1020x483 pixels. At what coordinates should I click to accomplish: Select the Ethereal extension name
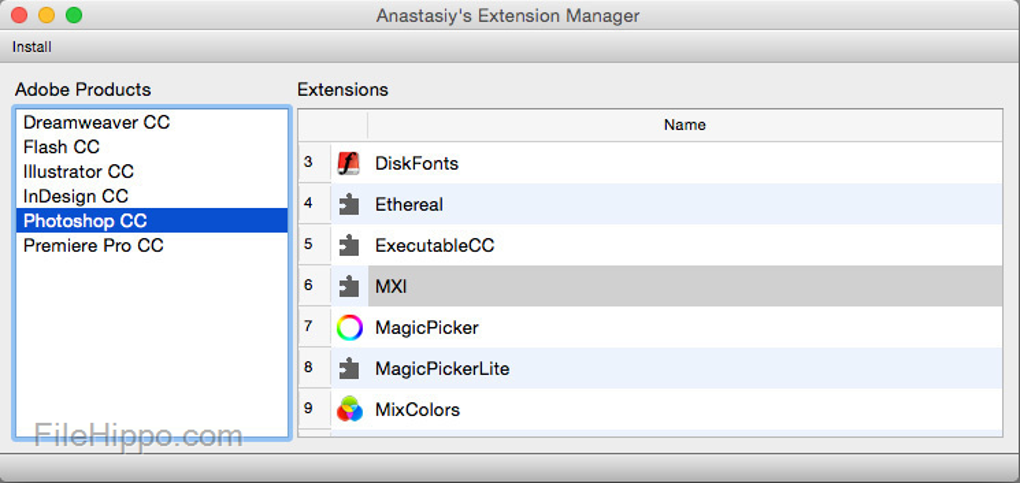pos(409,204)
